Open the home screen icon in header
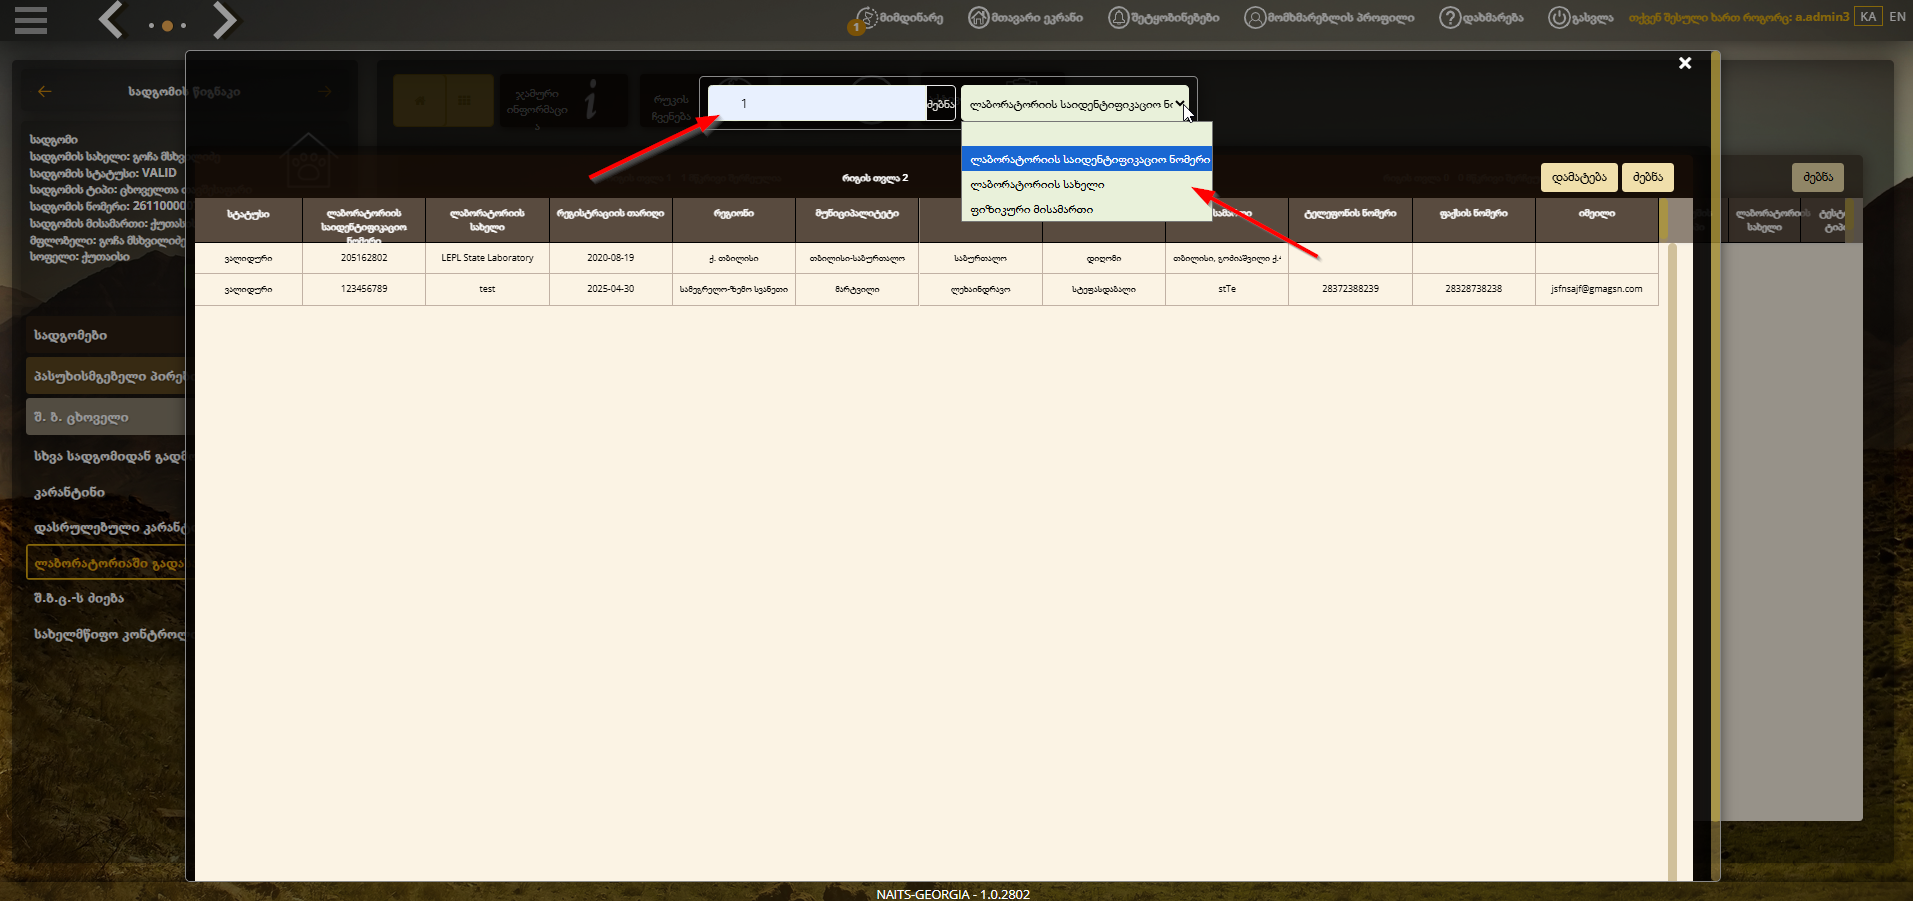1913x901 pixels. pos(978,18)
